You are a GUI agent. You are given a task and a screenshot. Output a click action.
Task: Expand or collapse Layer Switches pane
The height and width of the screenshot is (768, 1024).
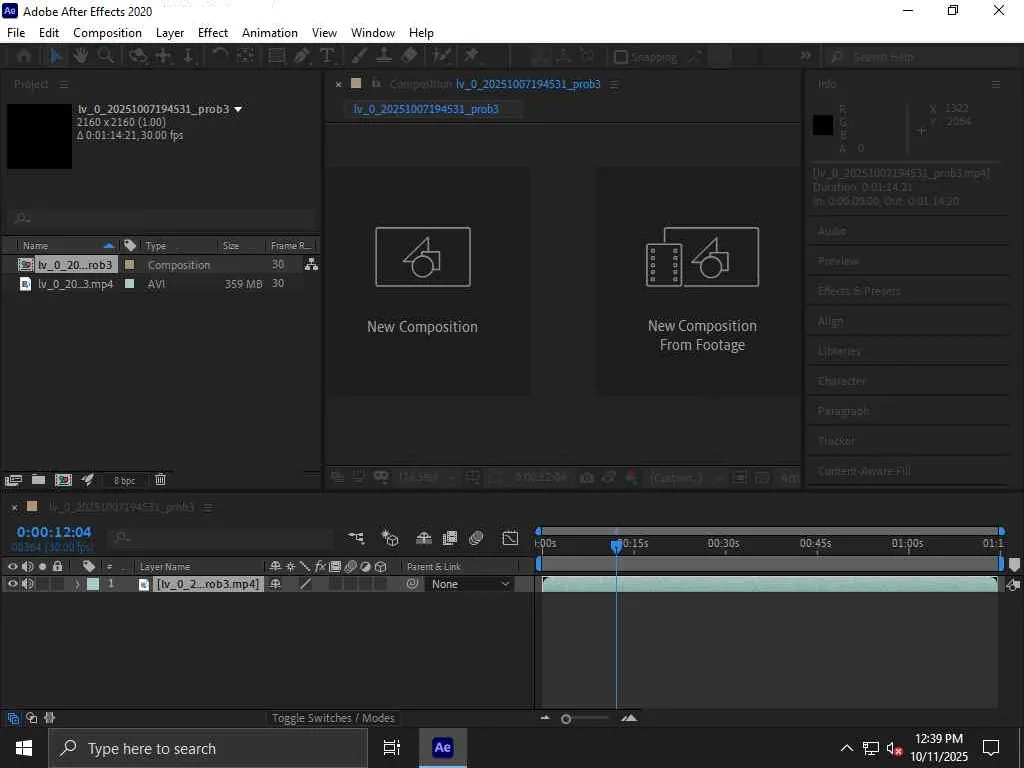(13, 718)
